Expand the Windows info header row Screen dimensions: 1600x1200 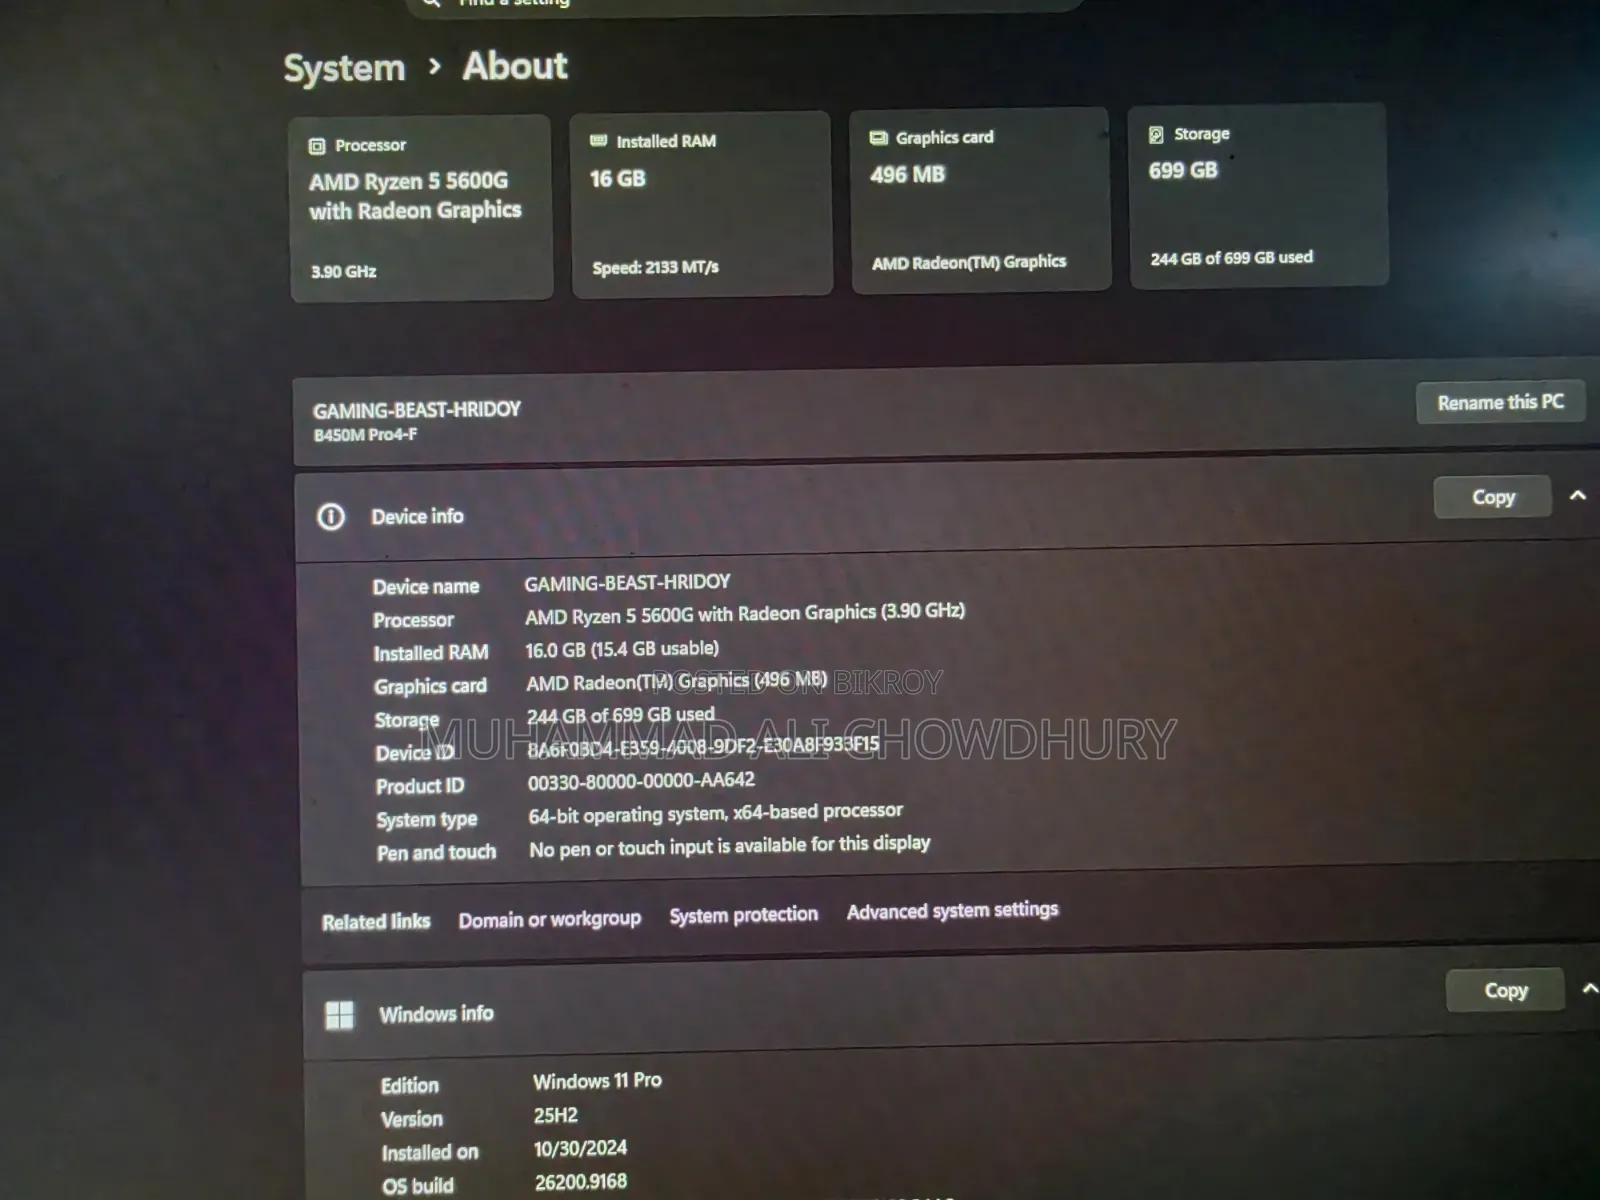coord(950,1003)
